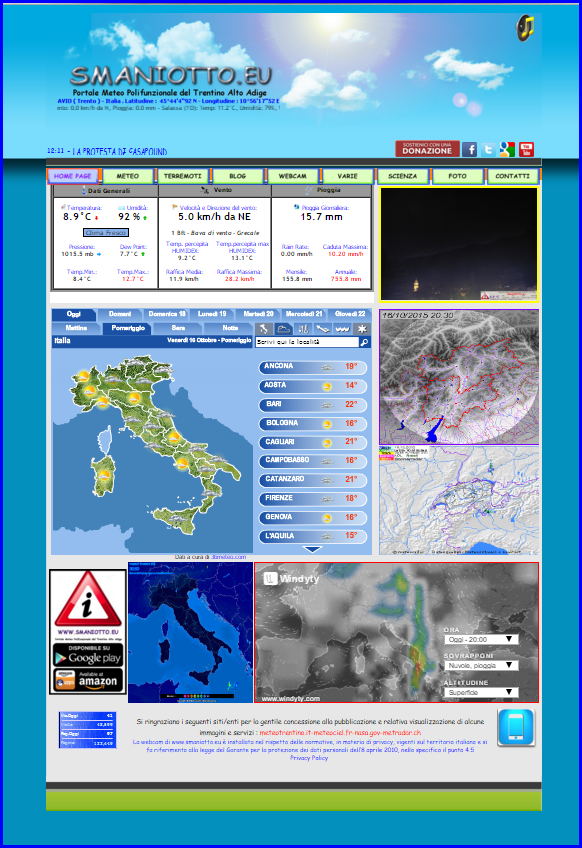Screen dimensions: 582x848
Task: Click the locality search magnifier icon
Action: 365,342
